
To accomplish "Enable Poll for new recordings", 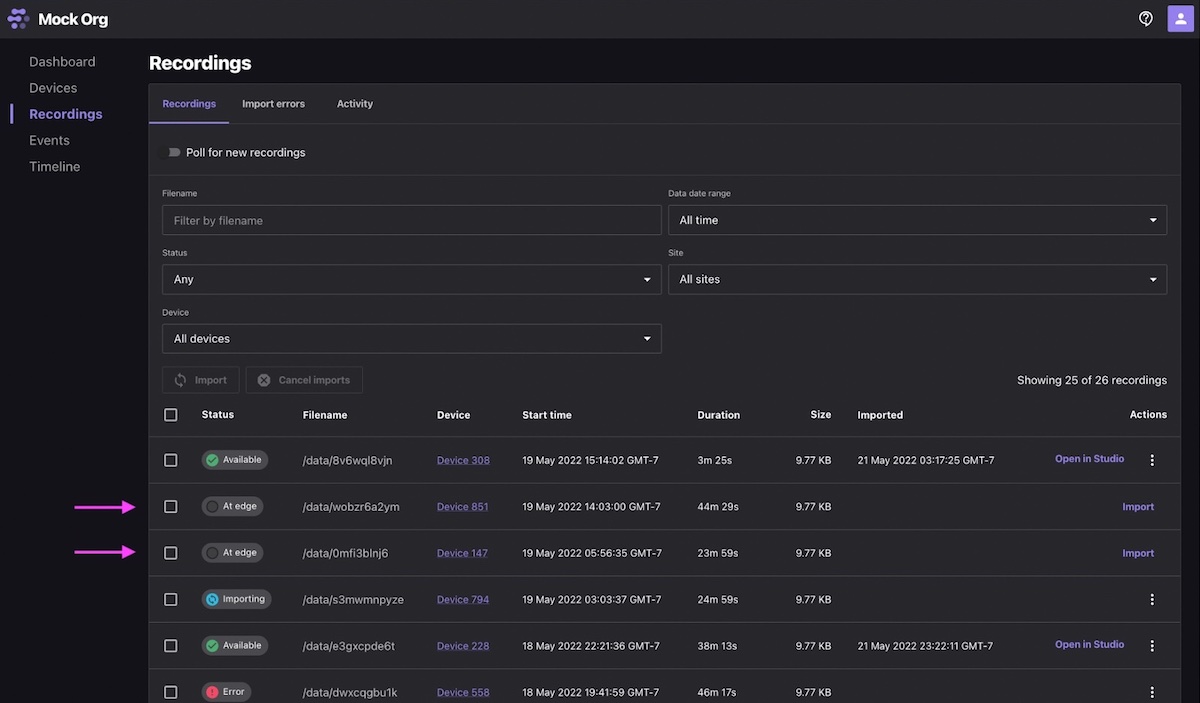I will (171, 151).
